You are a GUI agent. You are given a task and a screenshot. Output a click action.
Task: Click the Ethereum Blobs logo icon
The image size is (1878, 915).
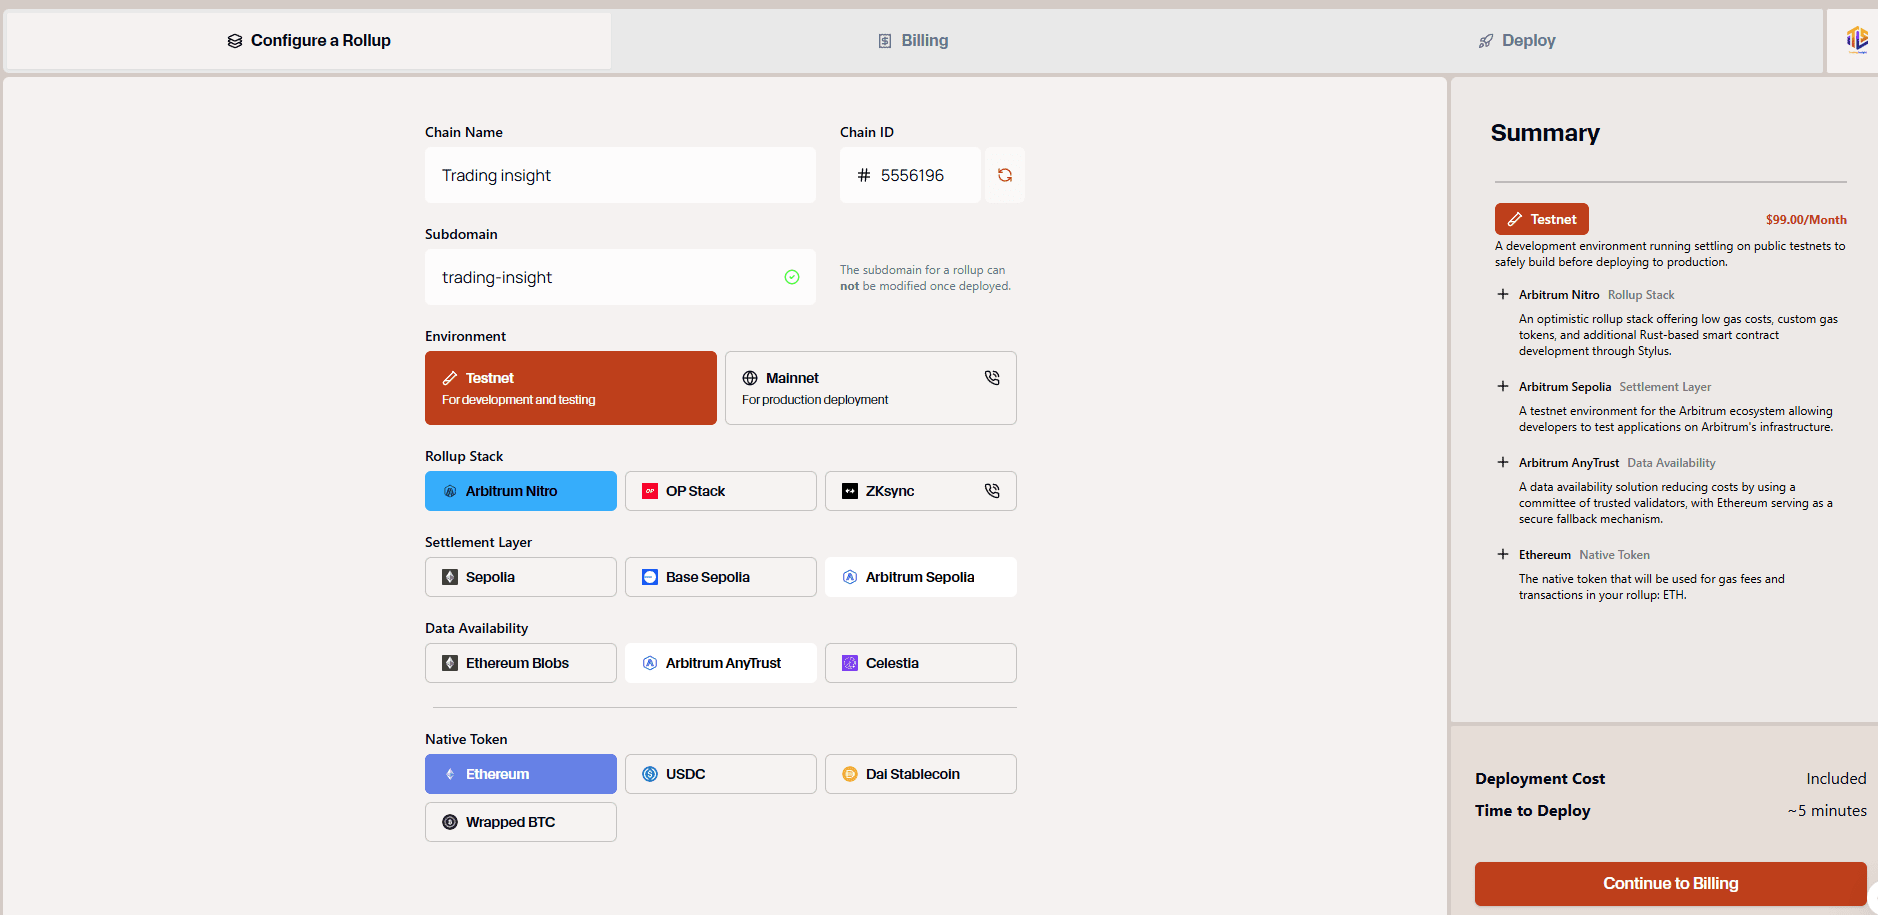(x=450, y=663)
